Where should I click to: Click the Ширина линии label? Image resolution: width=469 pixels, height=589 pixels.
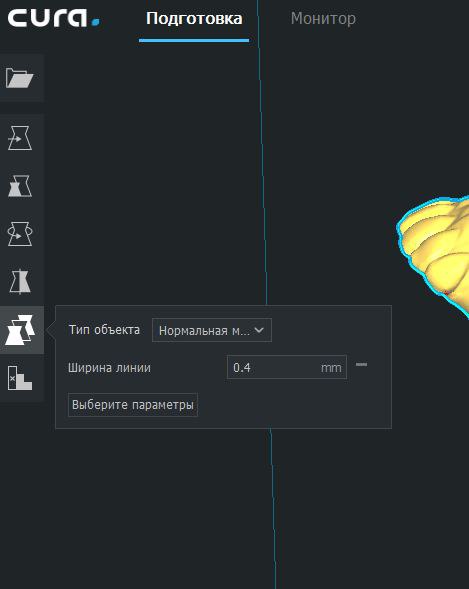pyautogui.click(x=109, y=367)
